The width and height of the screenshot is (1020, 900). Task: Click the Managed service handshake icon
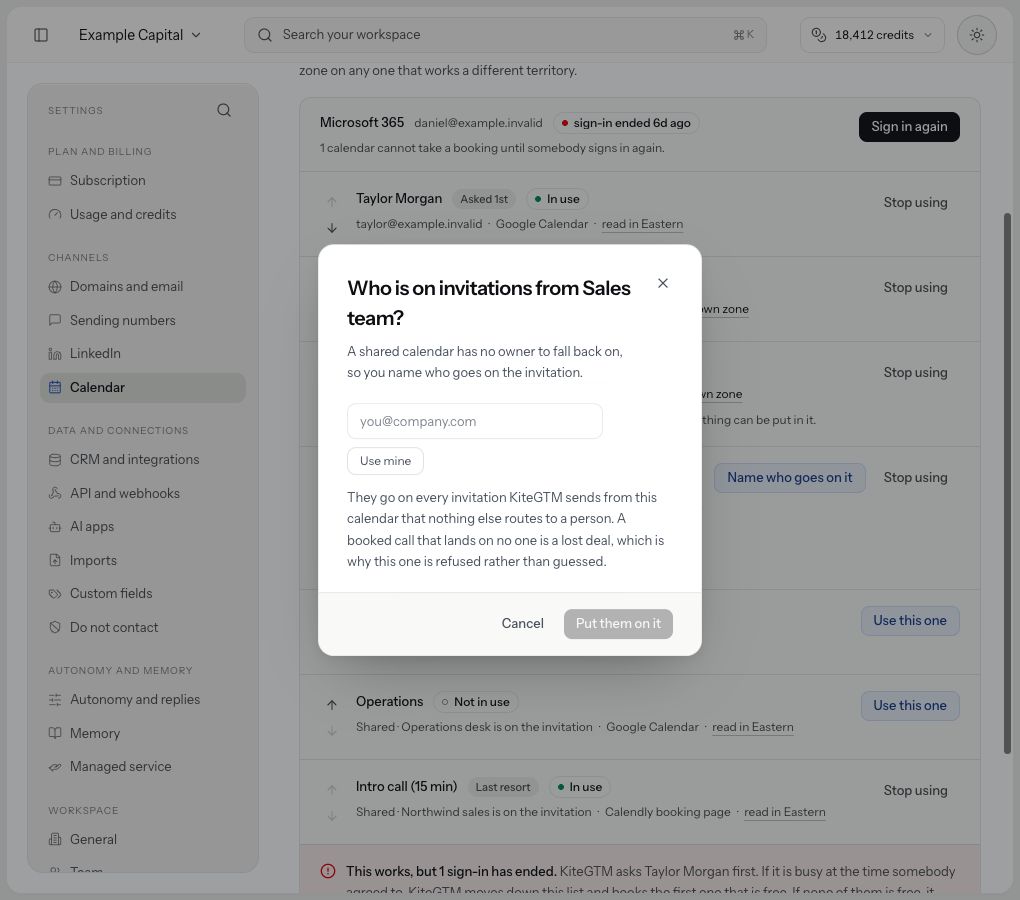click(55, 767)
